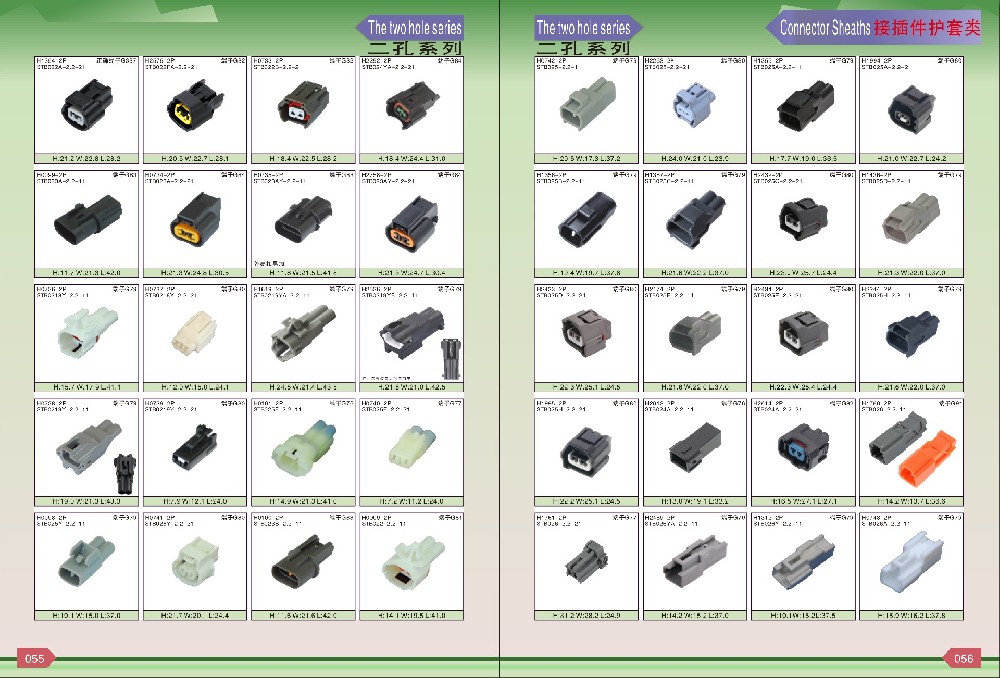
Task: Choose the black connector with white clip
Action: (x=412, y=334)
